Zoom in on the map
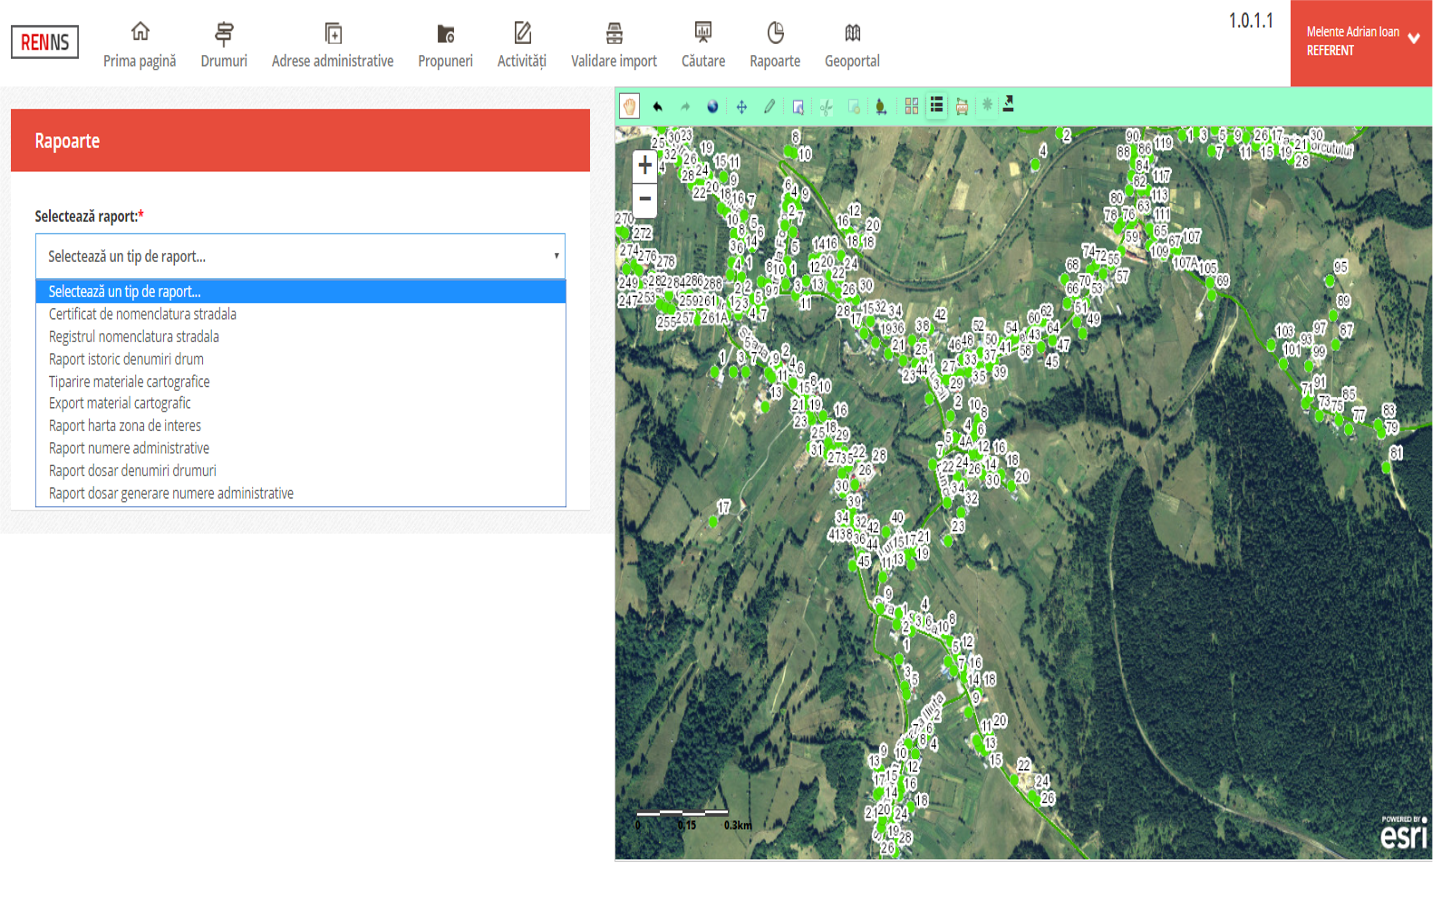Viewport: 1433px width, 904px height. tap(645, 166)
